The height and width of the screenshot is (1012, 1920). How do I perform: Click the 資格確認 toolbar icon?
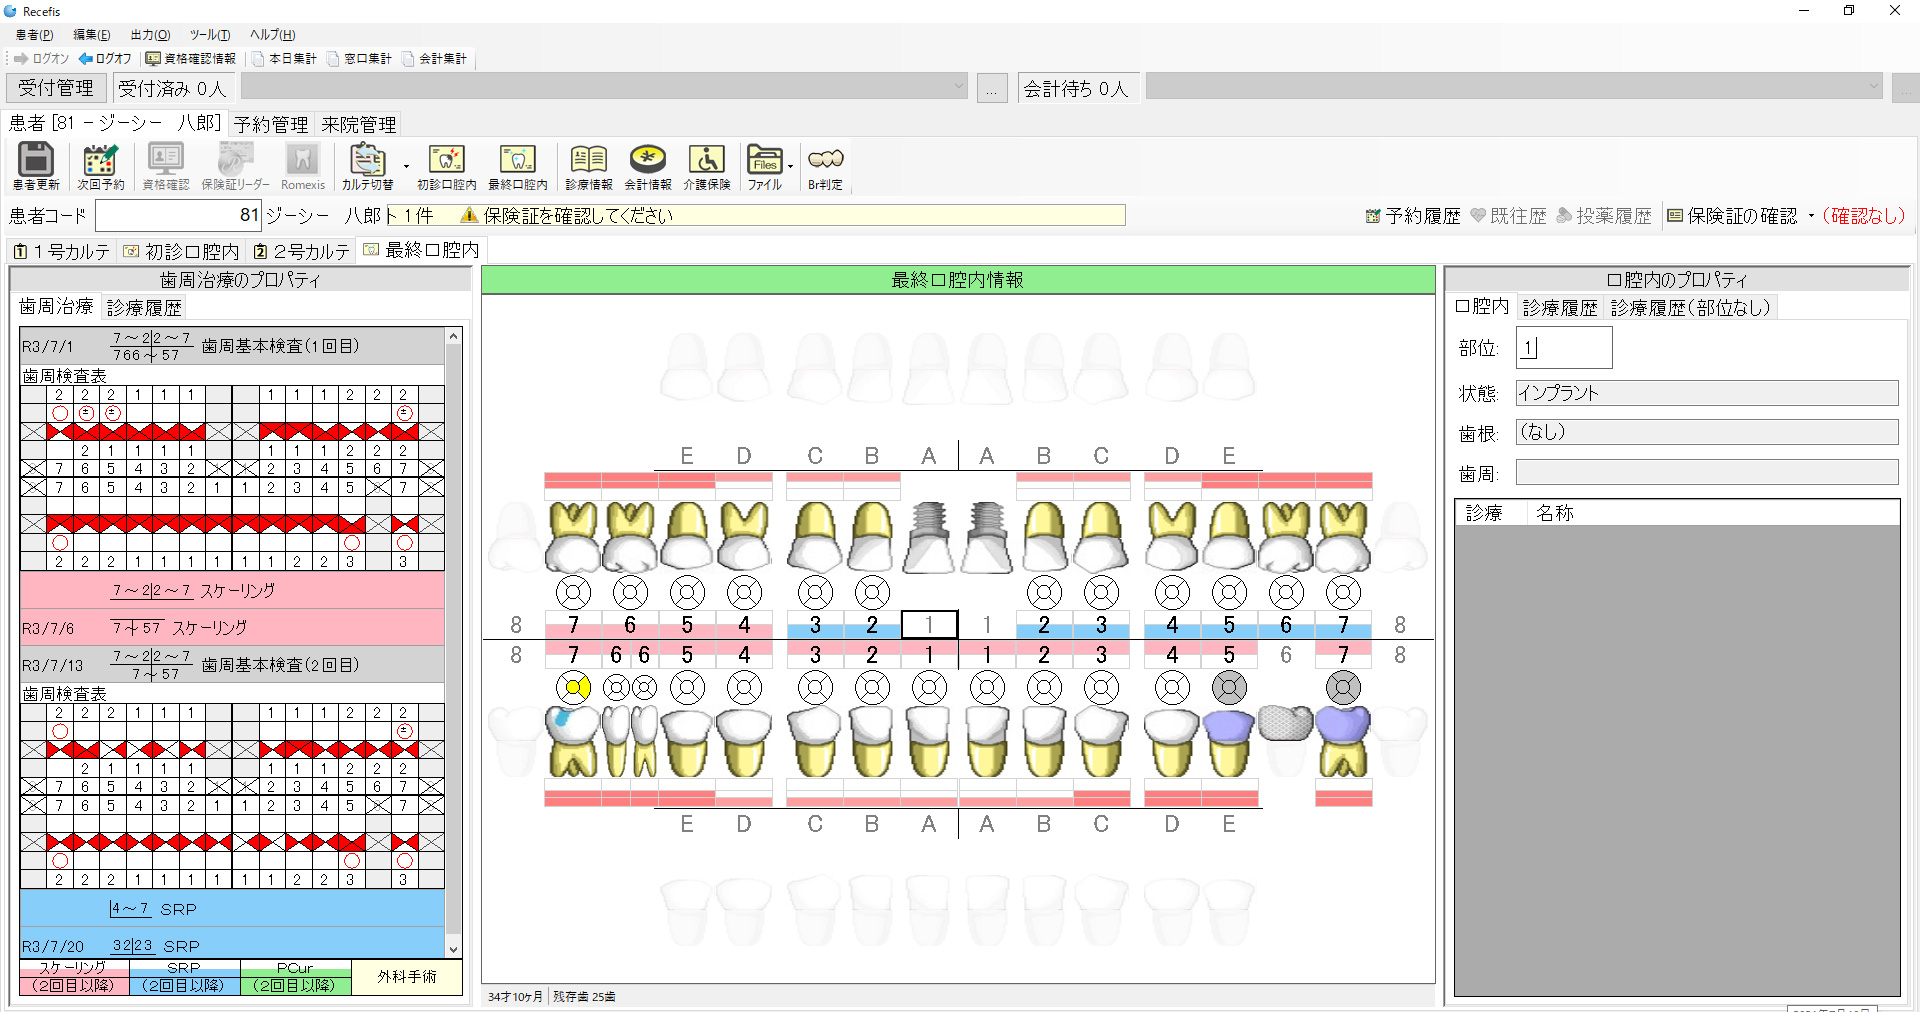(x=165, y=166)
